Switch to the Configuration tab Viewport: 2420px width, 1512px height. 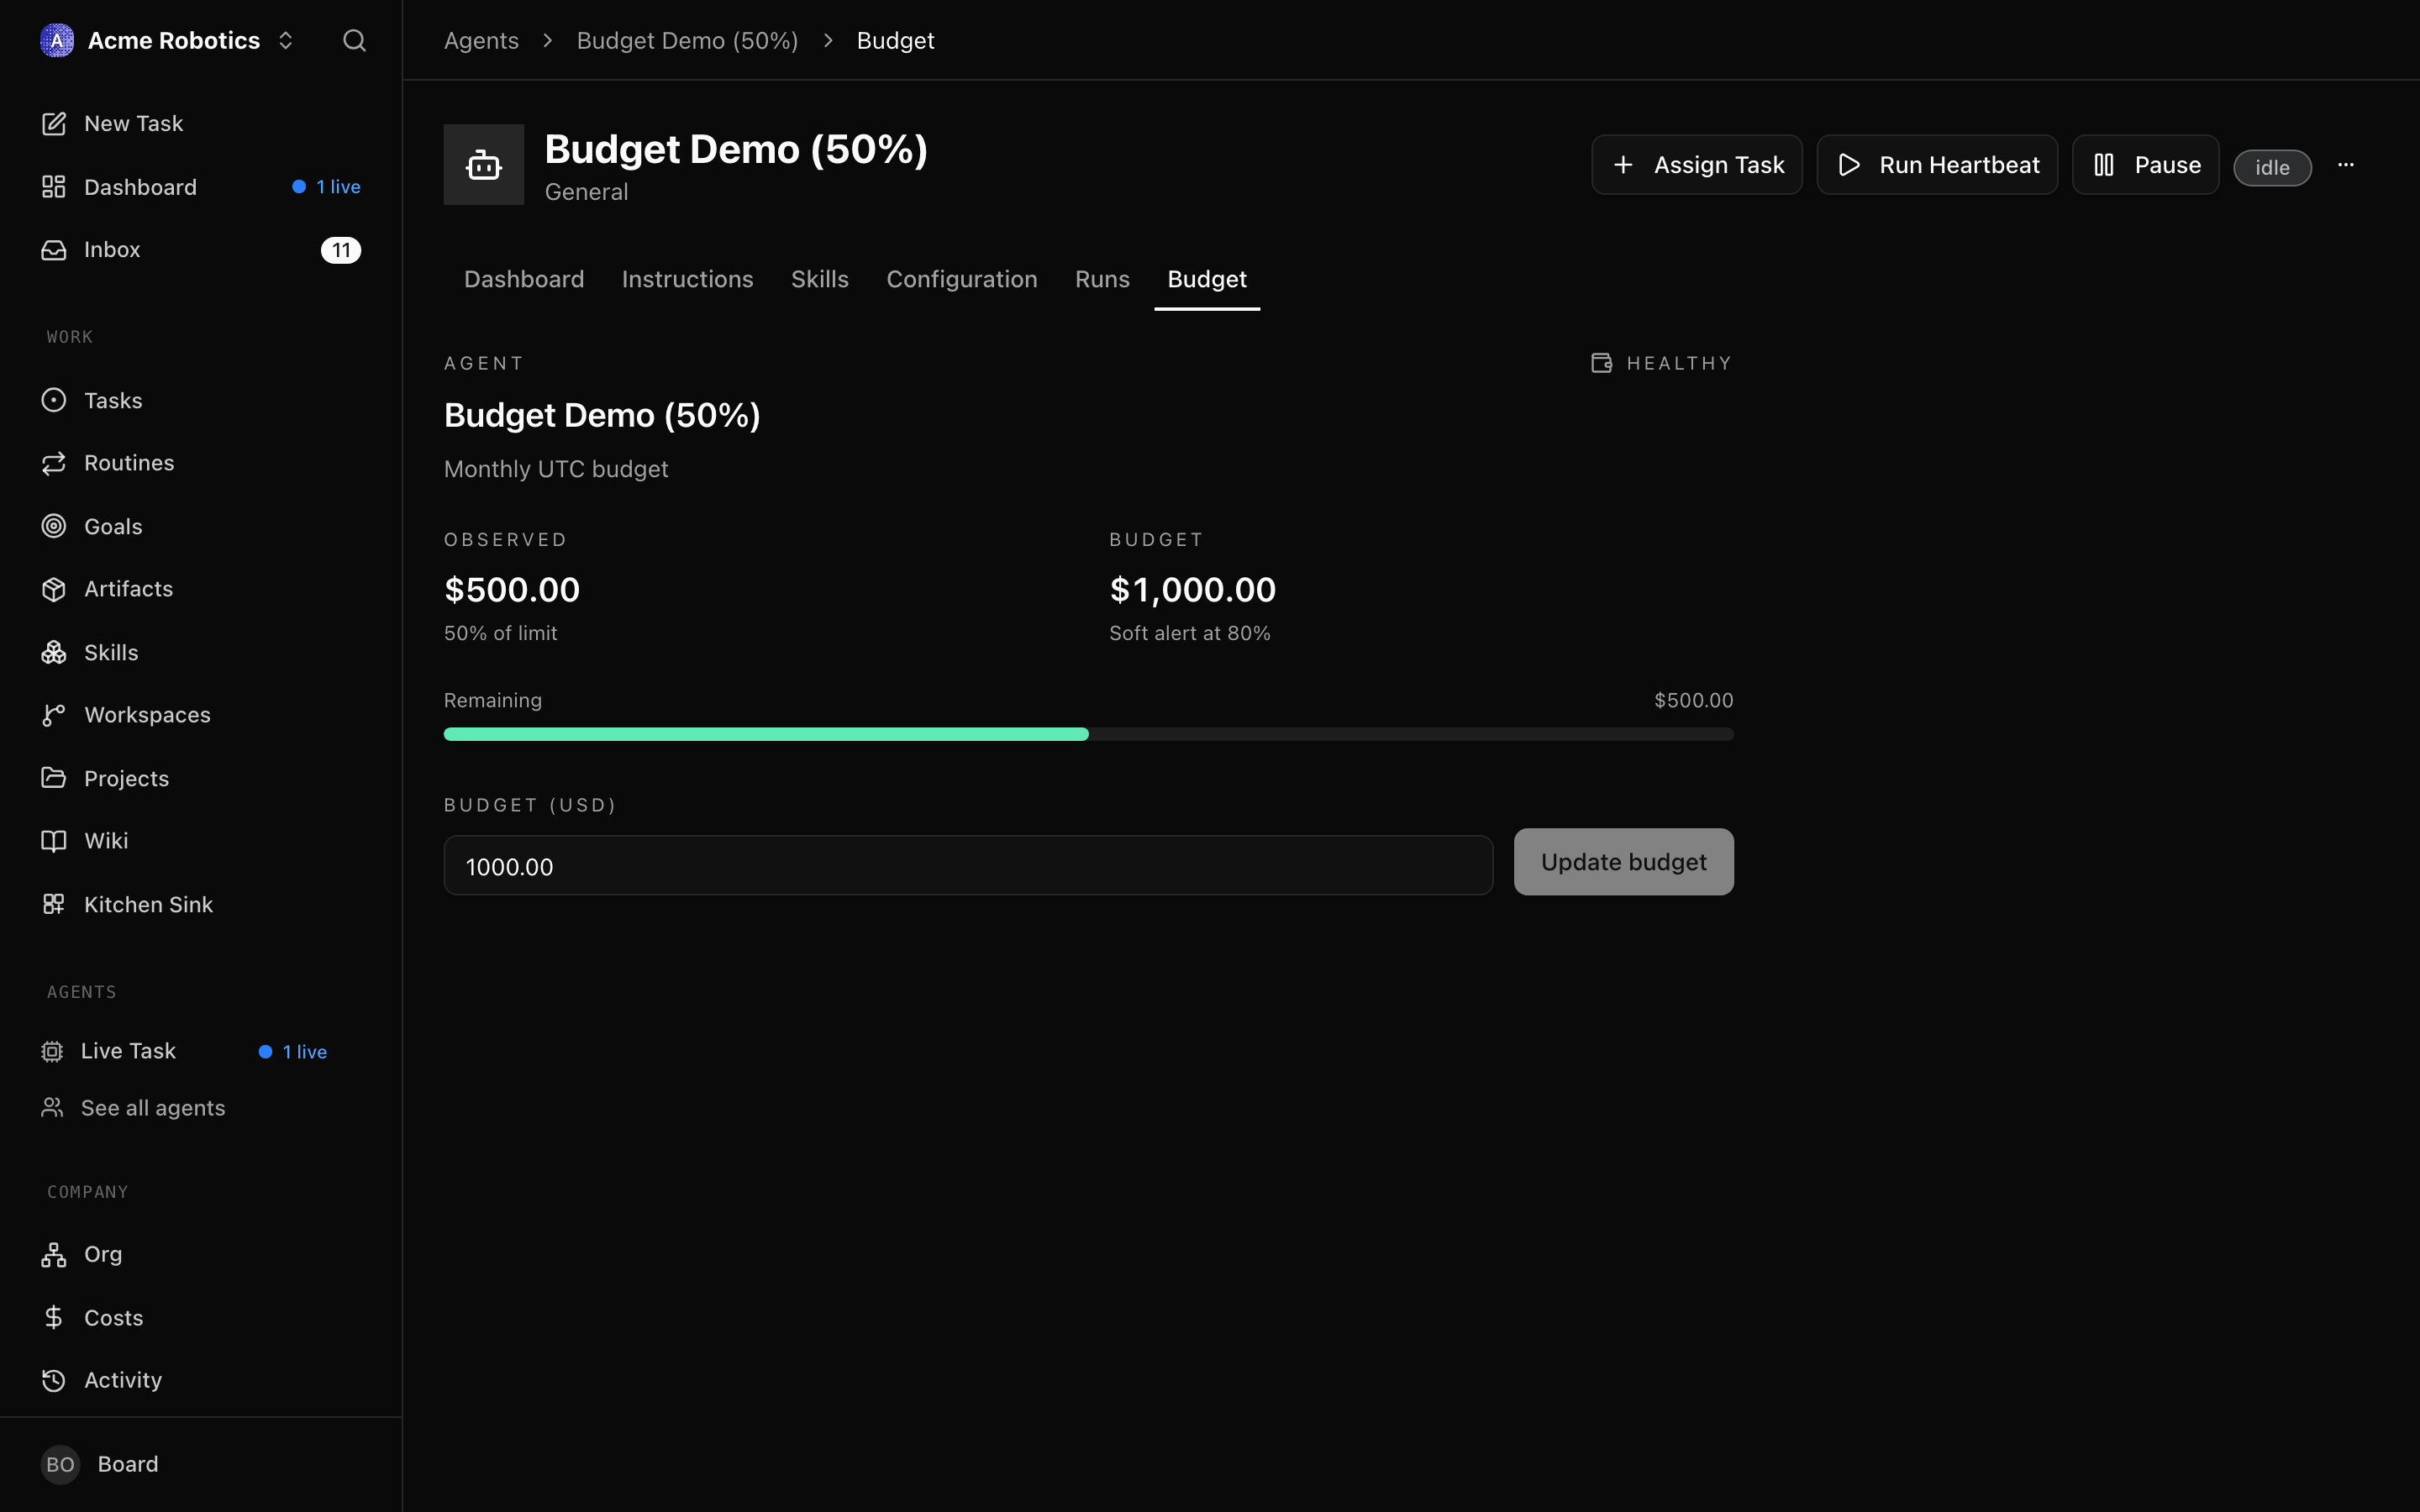[961, 279]
